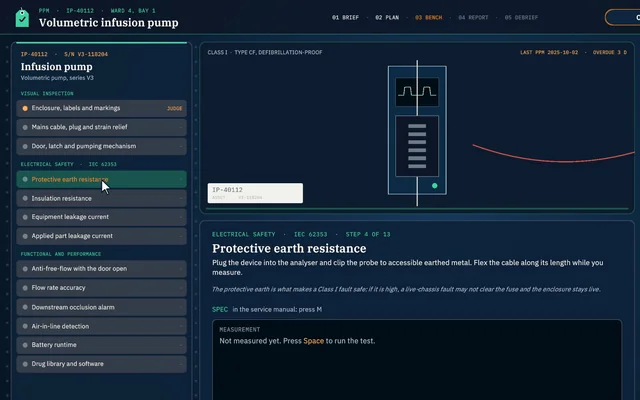Click the 'LAST PPM 2025-10-02' text
This screenshot has height=400, width=640.
click(x=549, y=52)
